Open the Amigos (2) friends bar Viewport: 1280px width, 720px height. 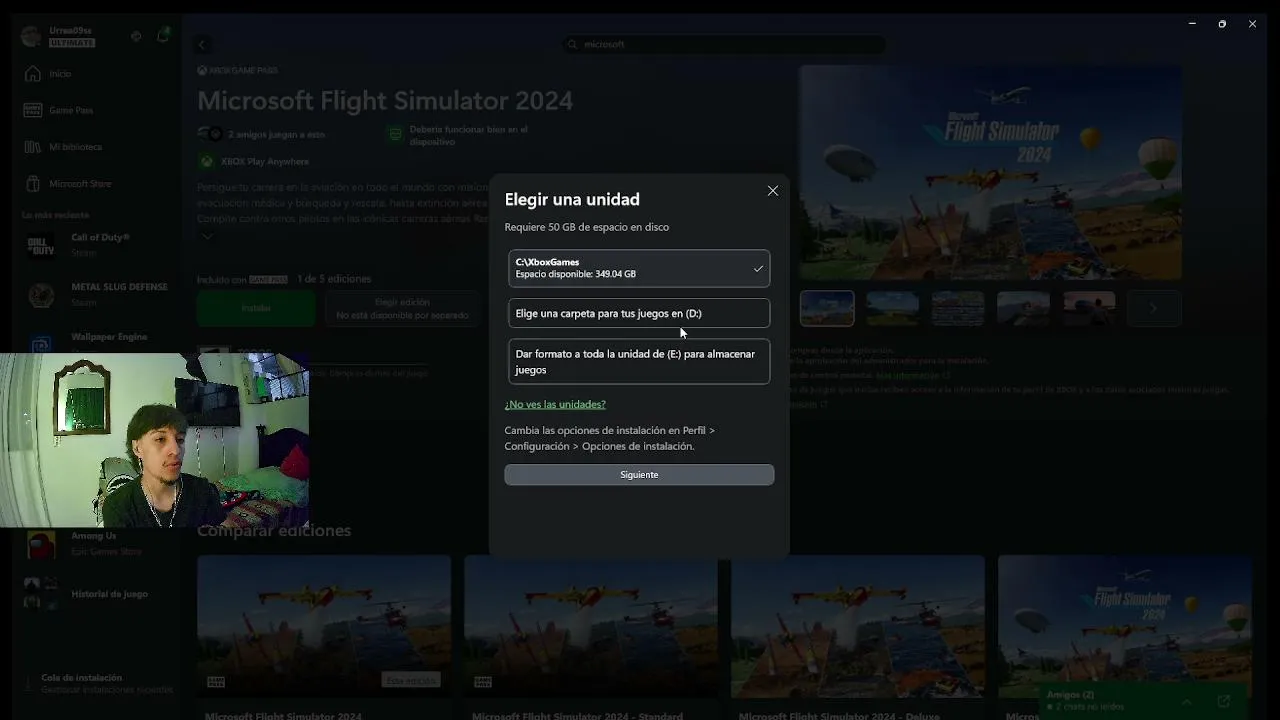[x=1143, y=700]
